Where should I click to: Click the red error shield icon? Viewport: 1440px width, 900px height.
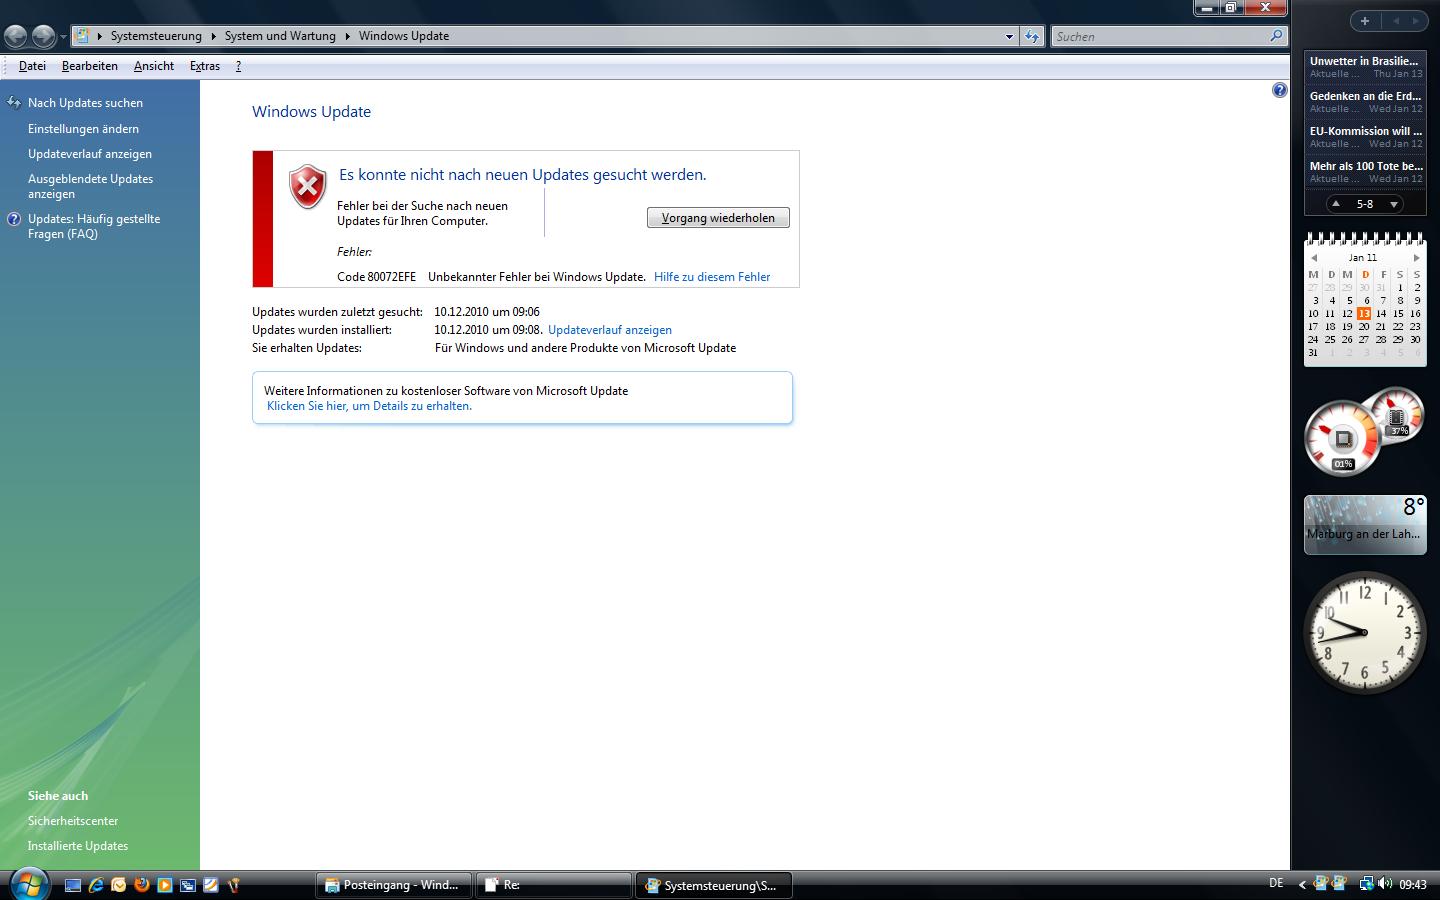[x=308, y=187]
